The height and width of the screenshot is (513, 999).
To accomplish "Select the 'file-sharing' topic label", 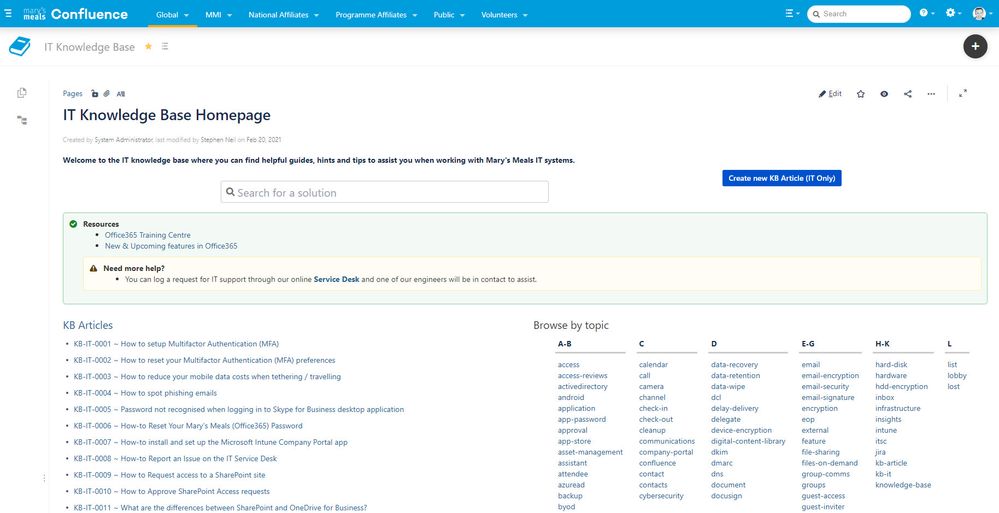I will (820, 452).
